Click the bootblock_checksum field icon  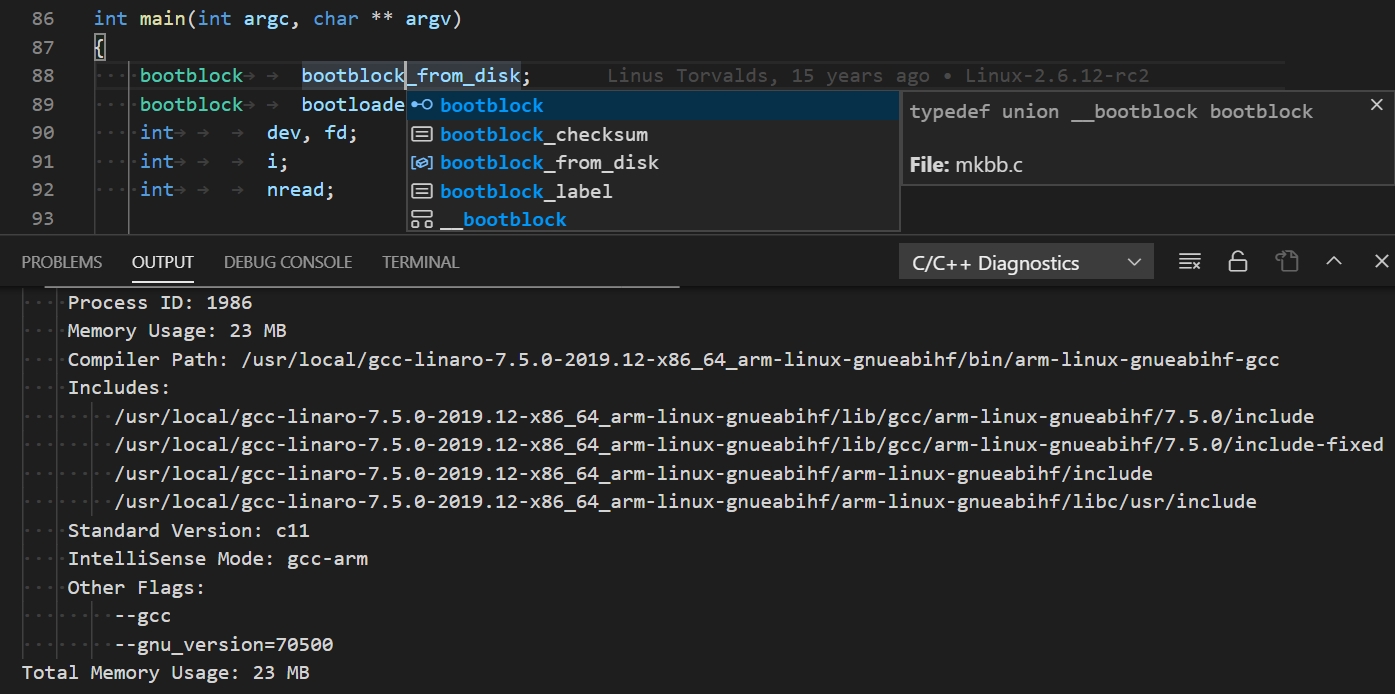coord(422,134)
